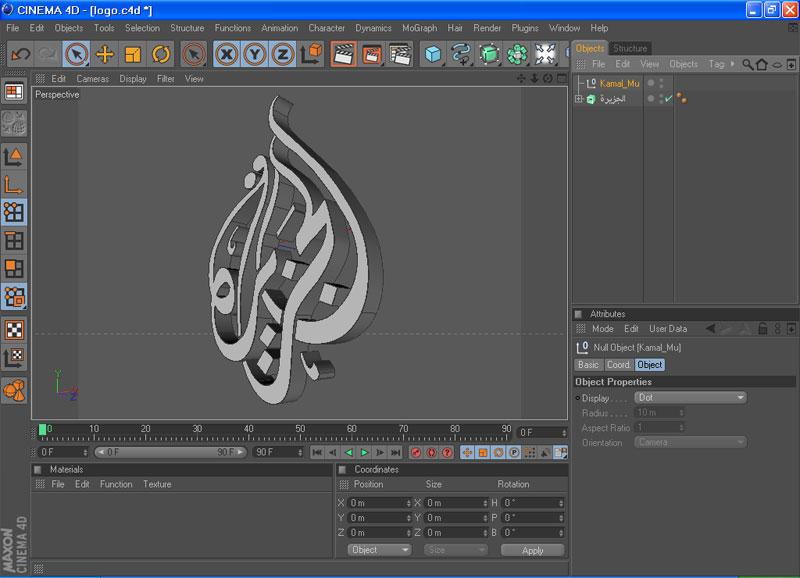Switch to Use Polygon Tool mode
Screen dimensions: 800x578
(14, 268)
